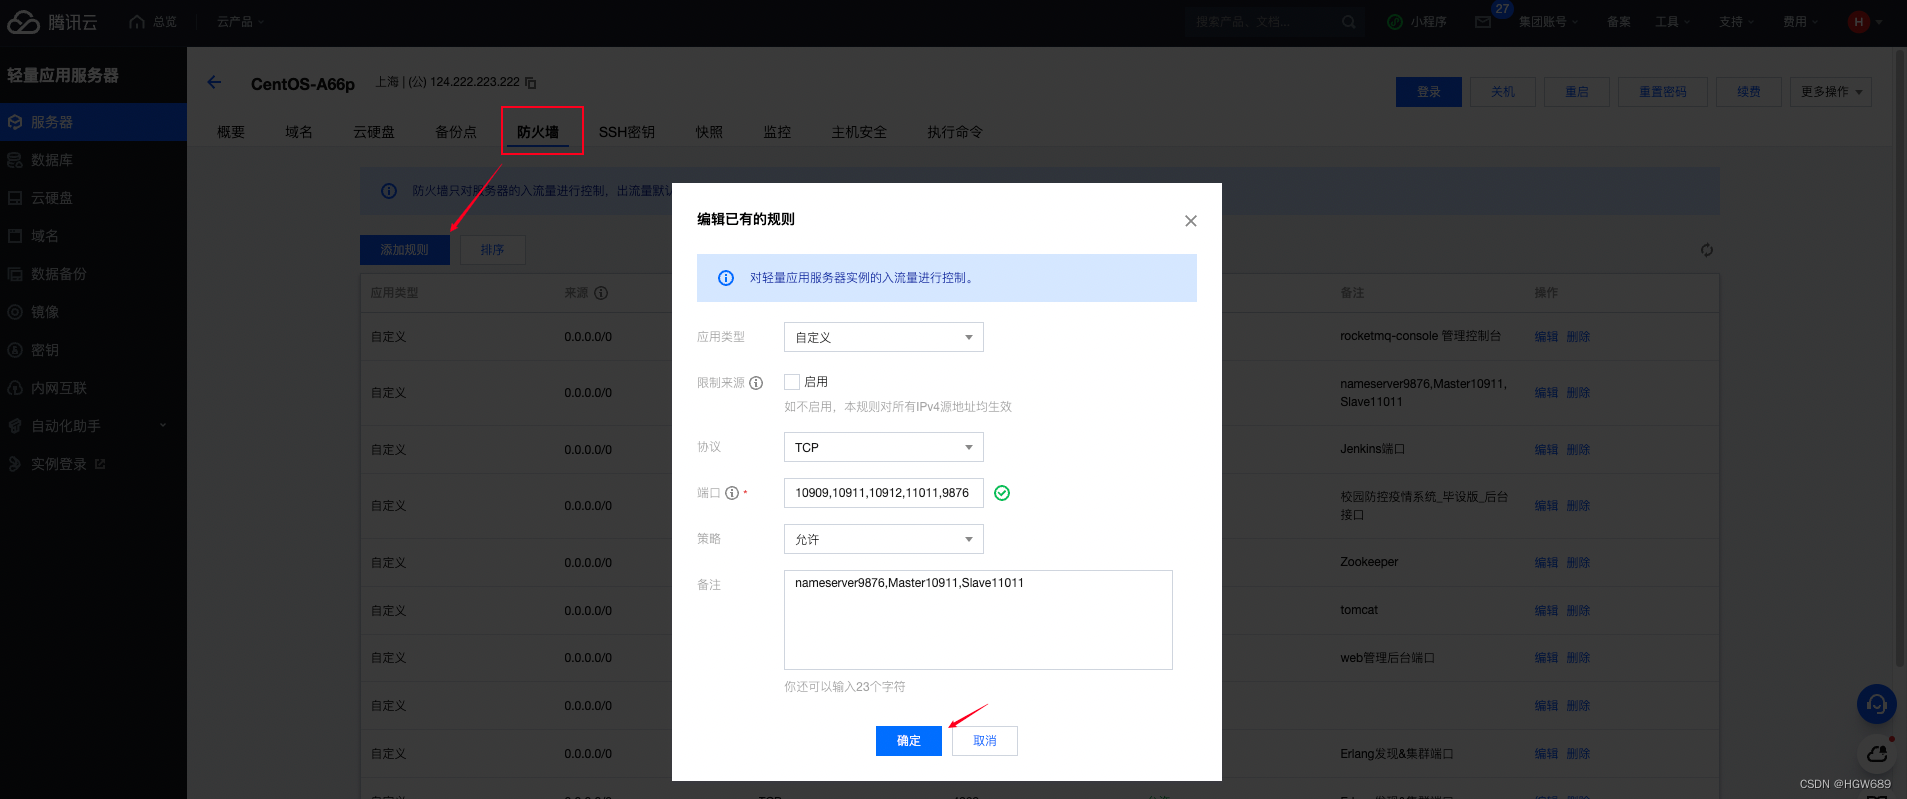1907x799 pixels.
Task: Switch to the 防火墙 tab
Action: 538,132
